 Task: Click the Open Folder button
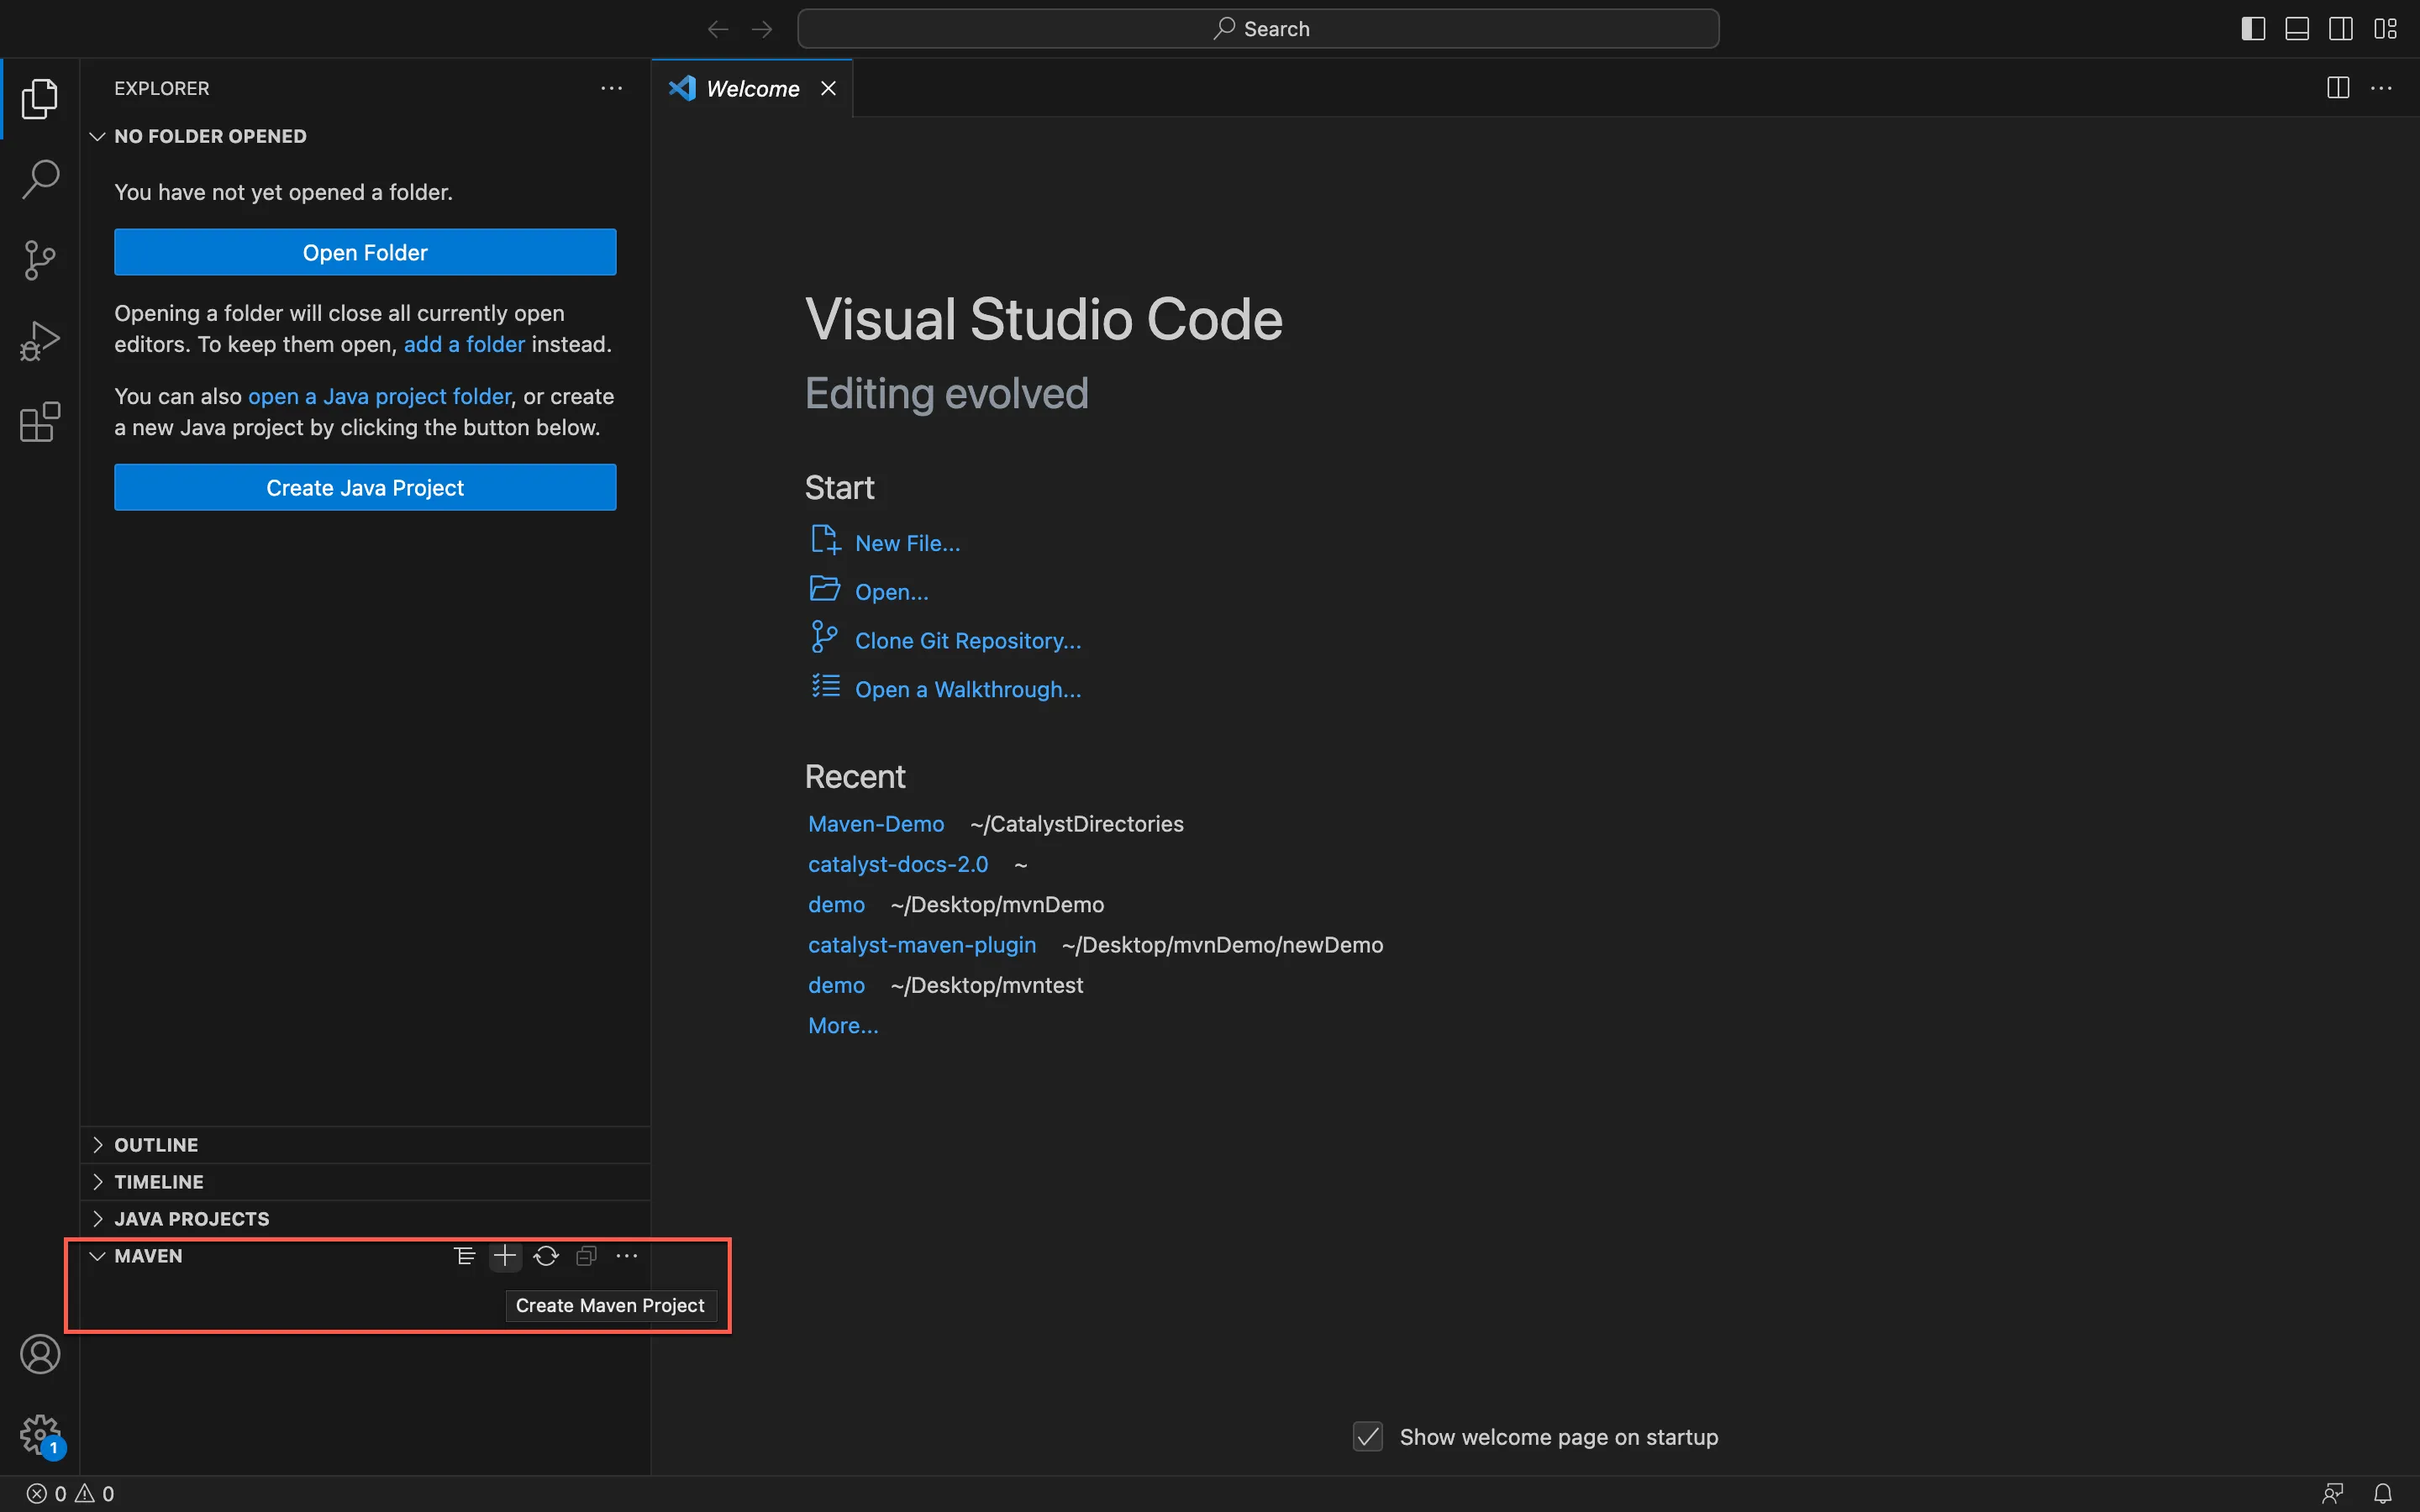click(x=365, y=252)
